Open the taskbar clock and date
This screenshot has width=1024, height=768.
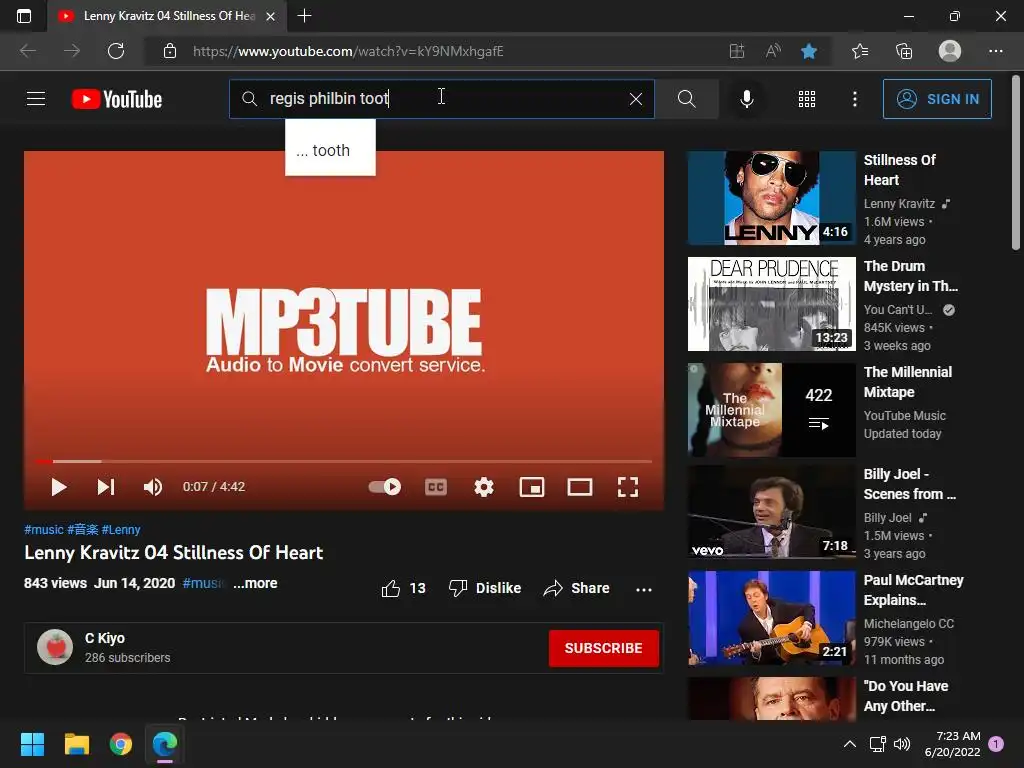pos(952,744)
